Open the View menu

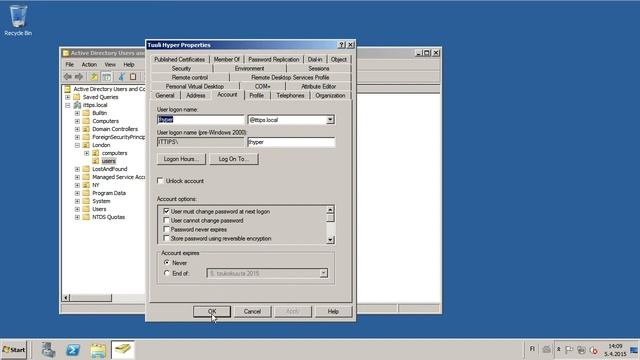coord(110,64)
